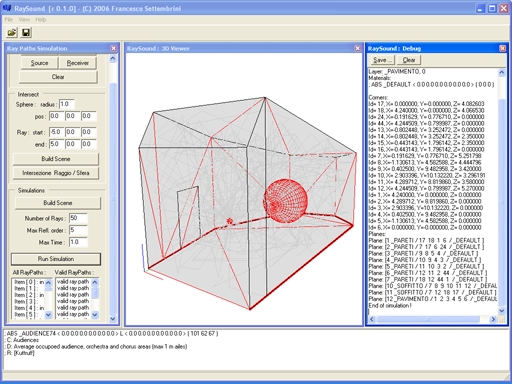Click the 'R: [Kuttruff]' line in bottom pane
512x384 pixels.
pyautogui.click(x=20, y=353)
